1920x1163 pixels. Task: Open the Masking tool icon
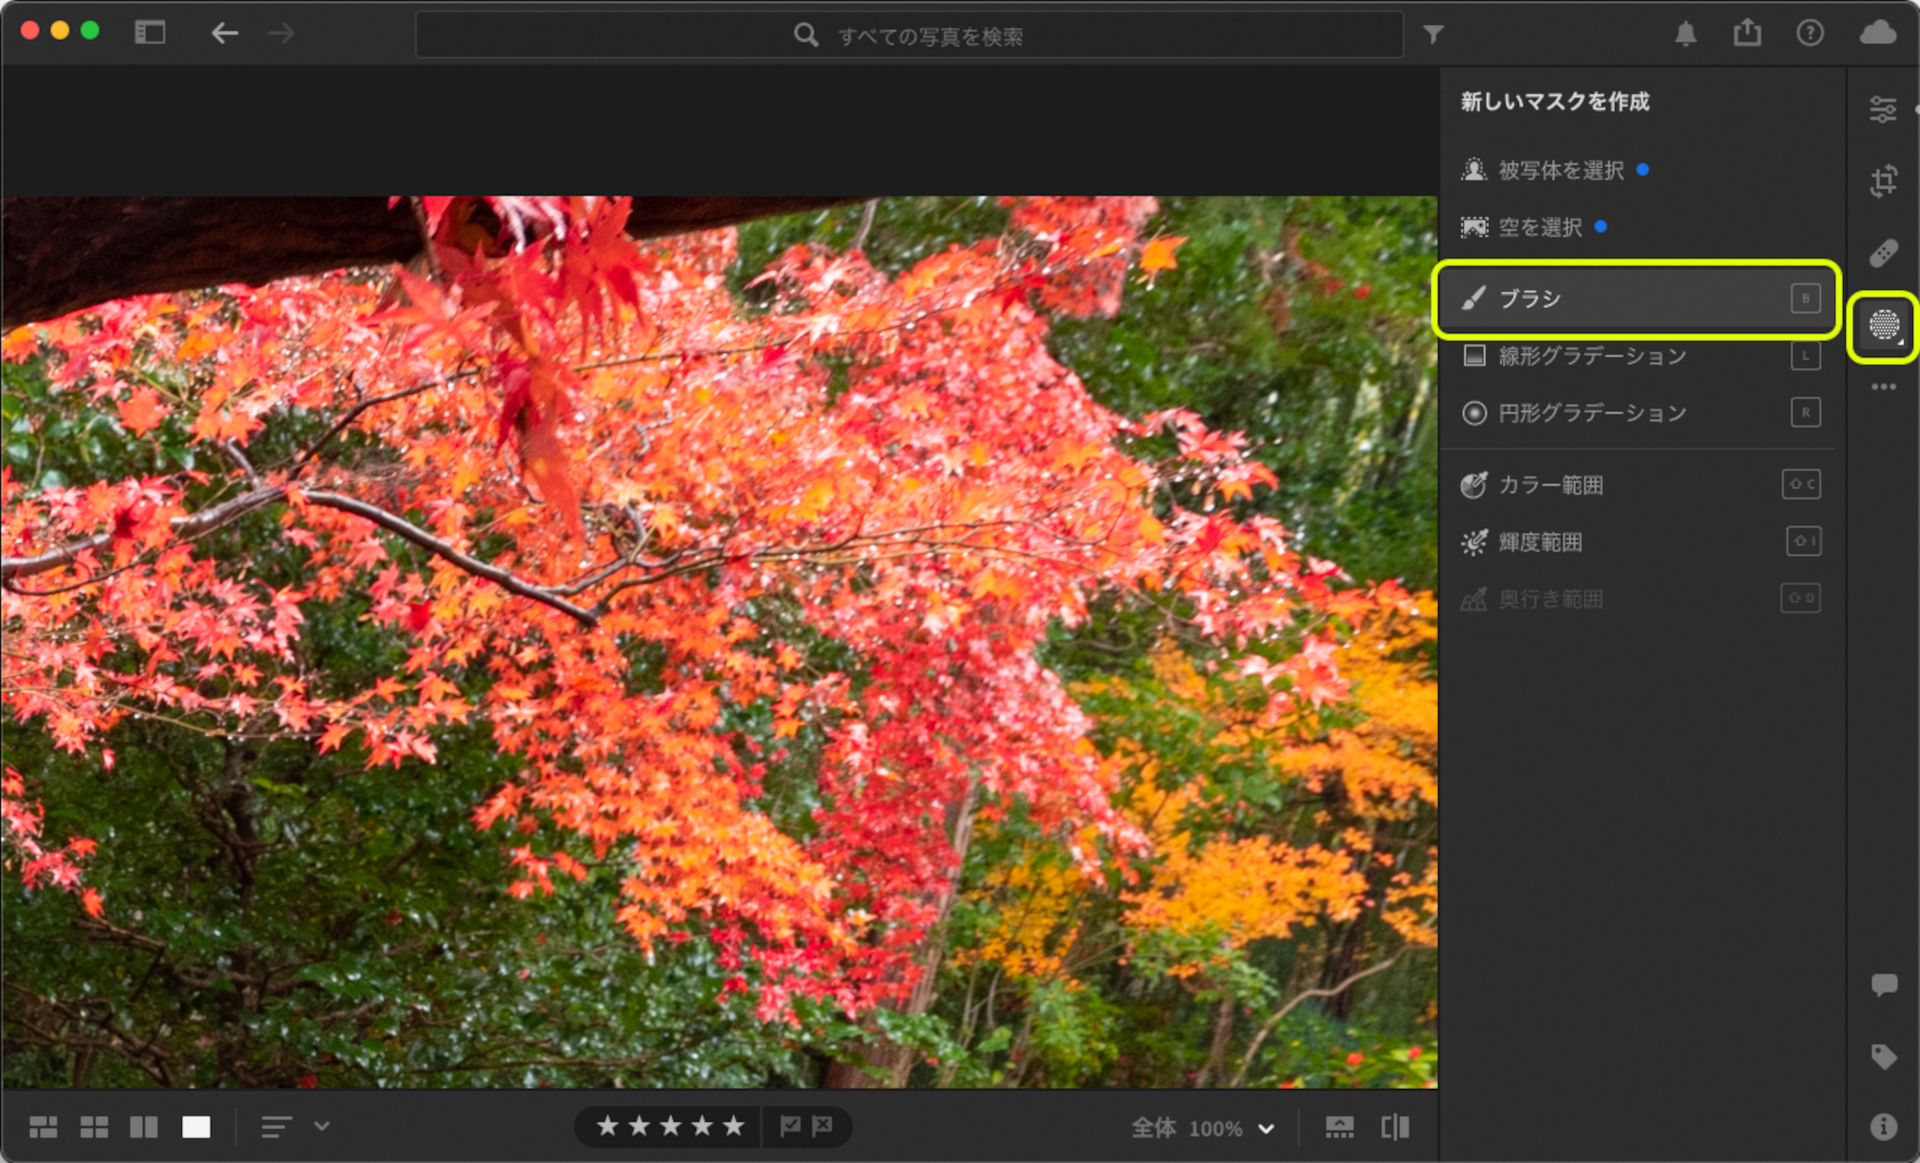[1883, 325]
